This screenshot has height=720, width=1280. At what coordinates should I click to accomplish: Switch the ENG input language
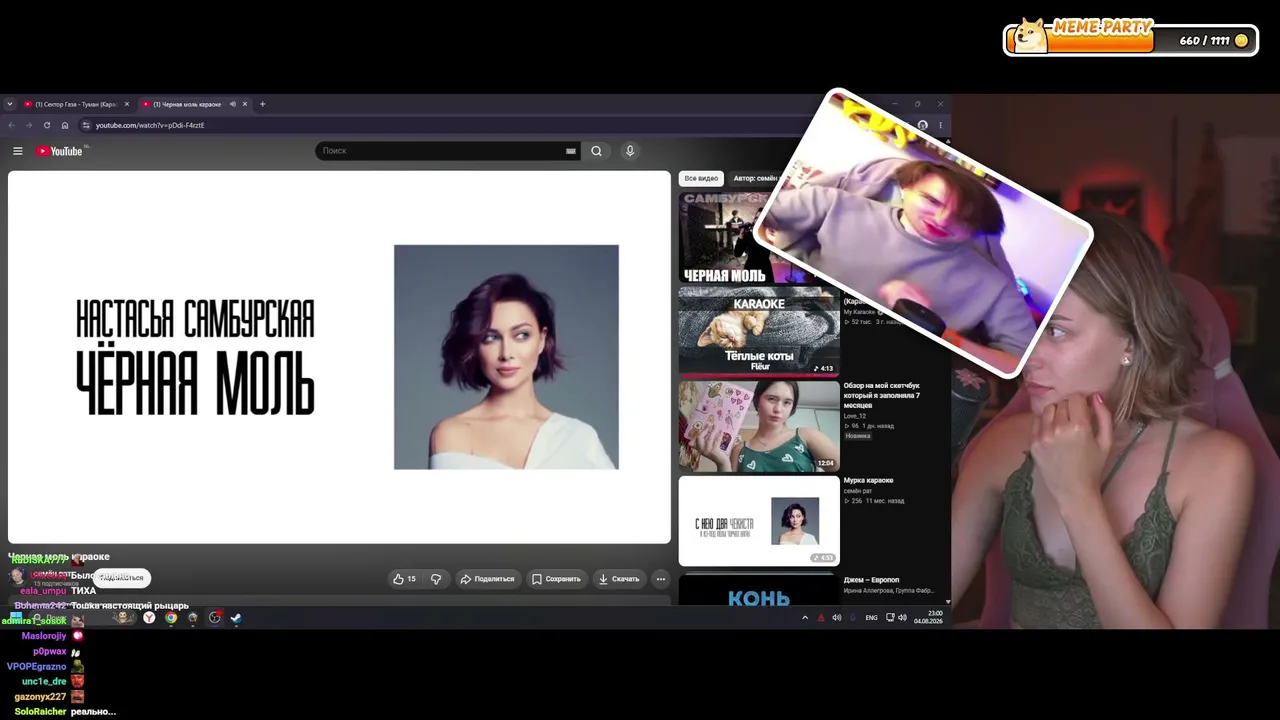click(x=871, y=618)
